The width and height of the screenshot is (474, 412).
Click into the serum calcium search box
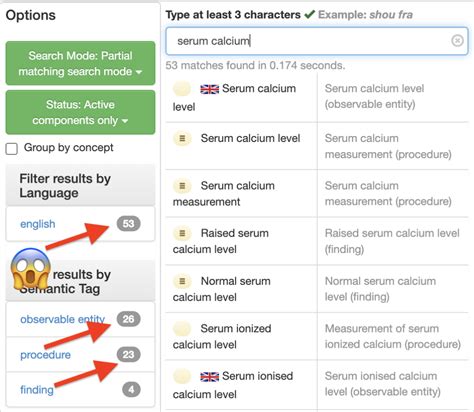pos(317,41)
